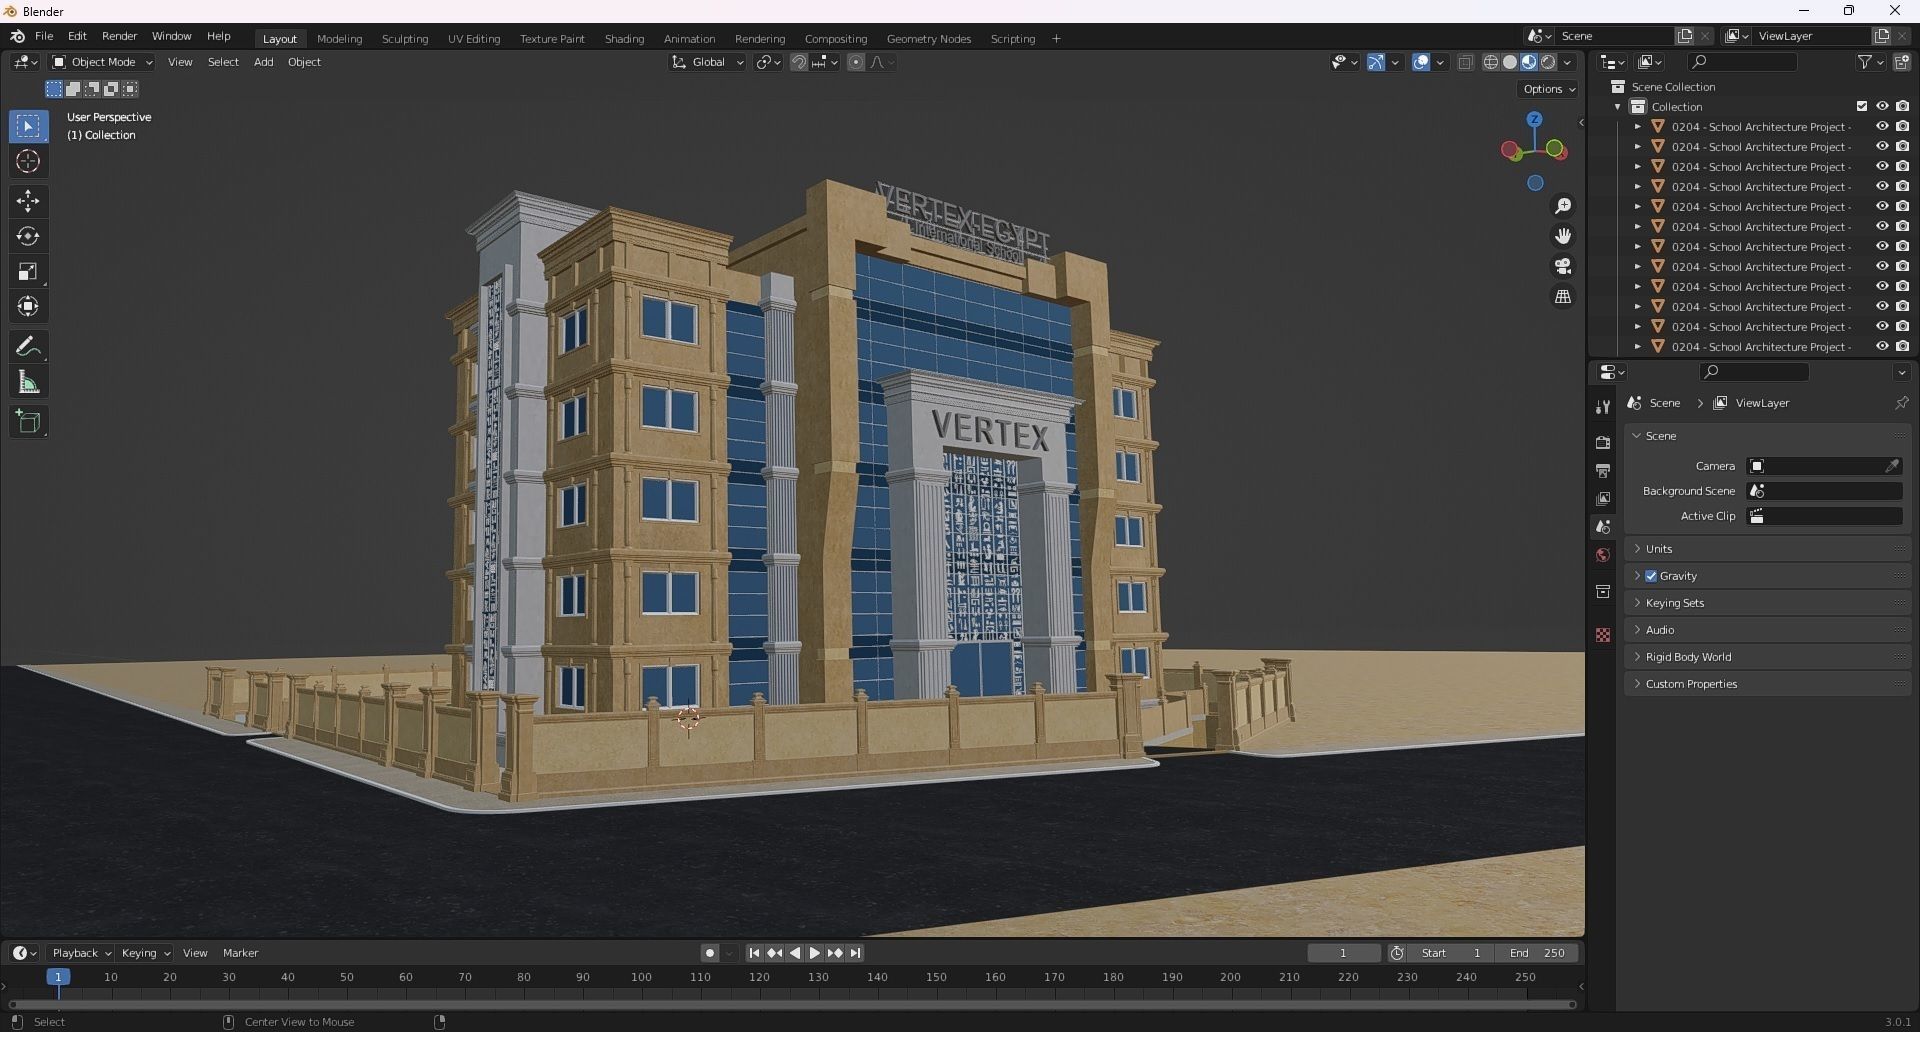Viewport: 1920px width, 1040px height.
Task: Disable render for last listed 0204 object
Action: (1902, 346)
